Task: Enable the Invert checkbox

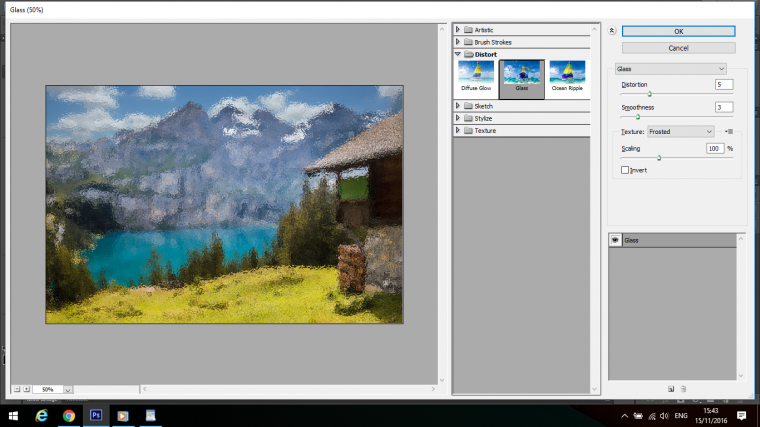Action: (625, 170)
